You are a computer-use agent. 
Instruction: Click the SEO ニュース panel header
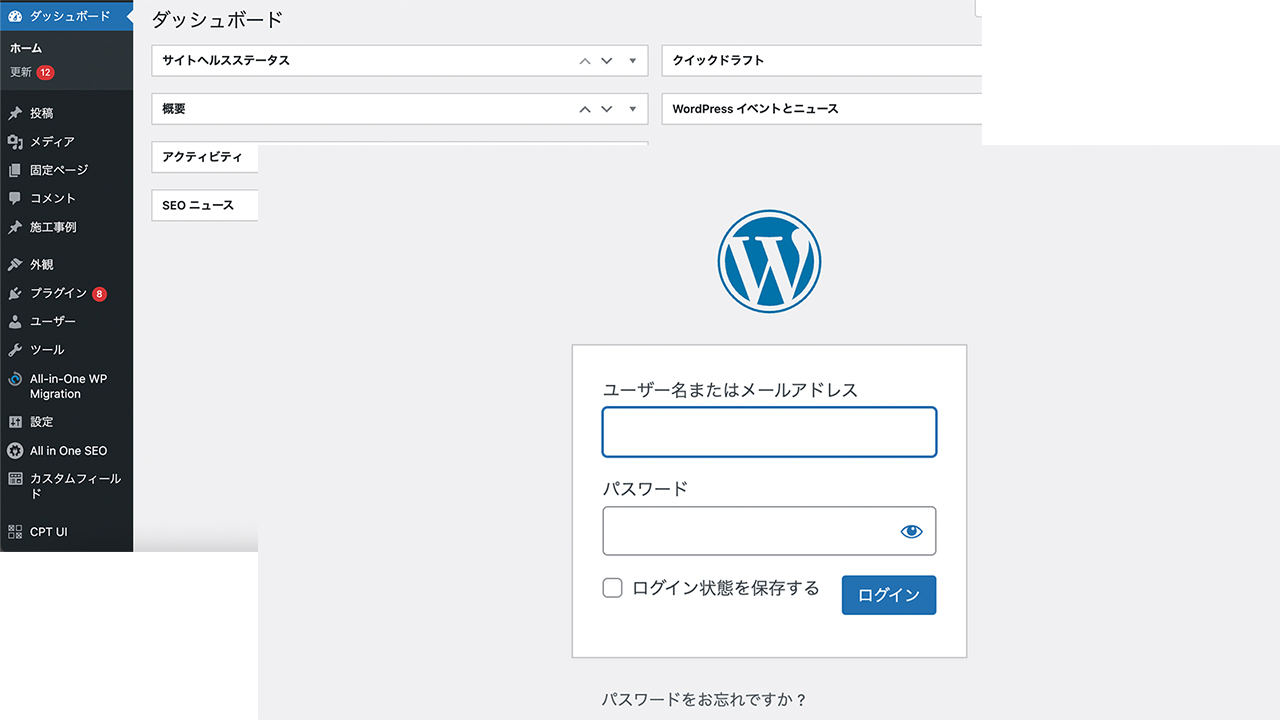[x=205, y=205]
